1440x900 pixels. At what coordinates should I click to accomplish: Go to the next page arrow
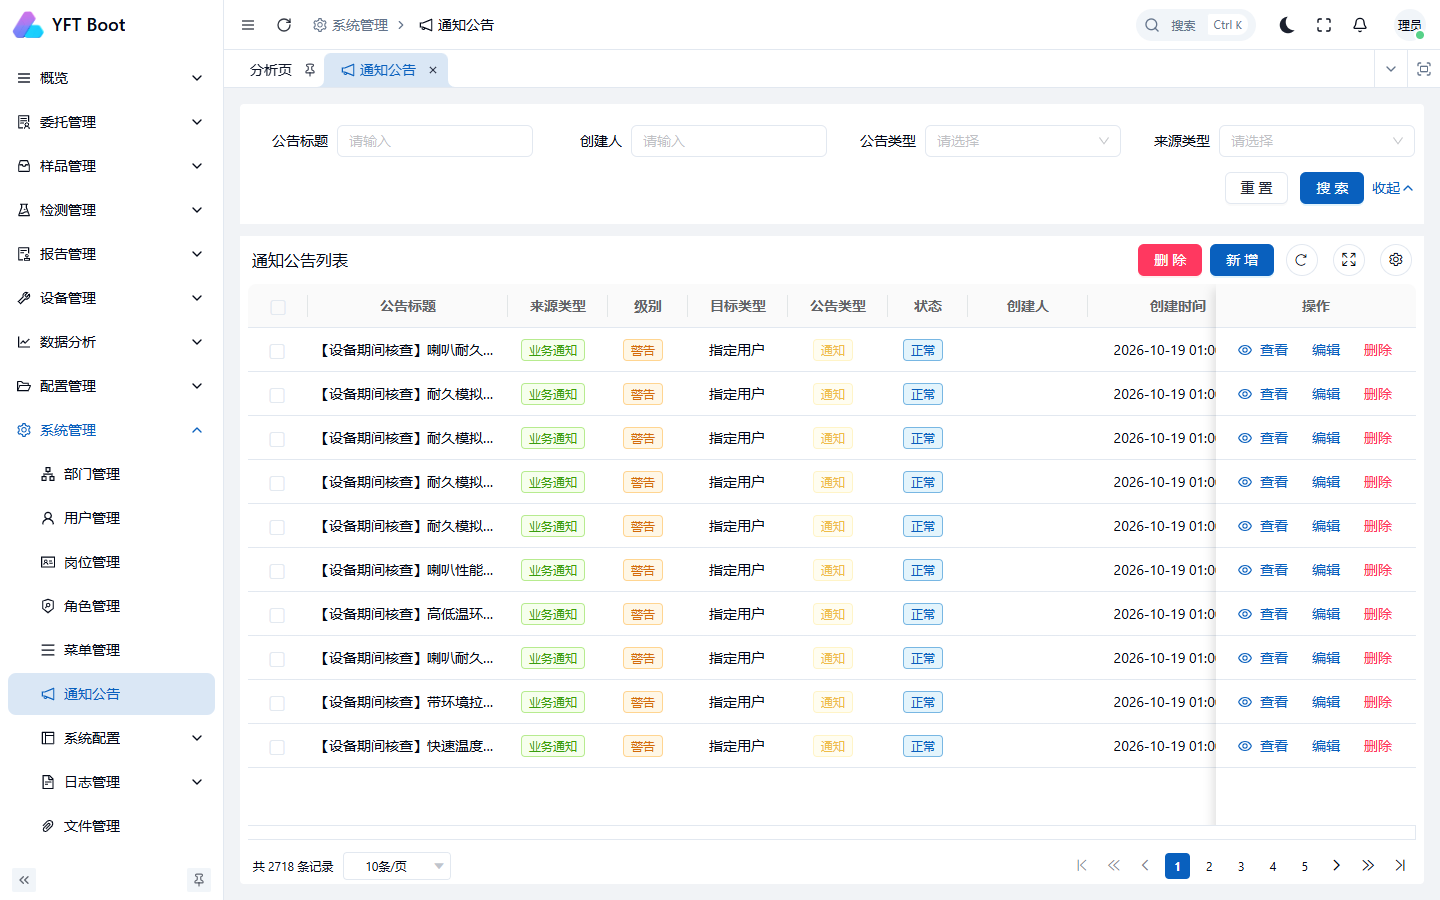click(x=1336, y=866)
